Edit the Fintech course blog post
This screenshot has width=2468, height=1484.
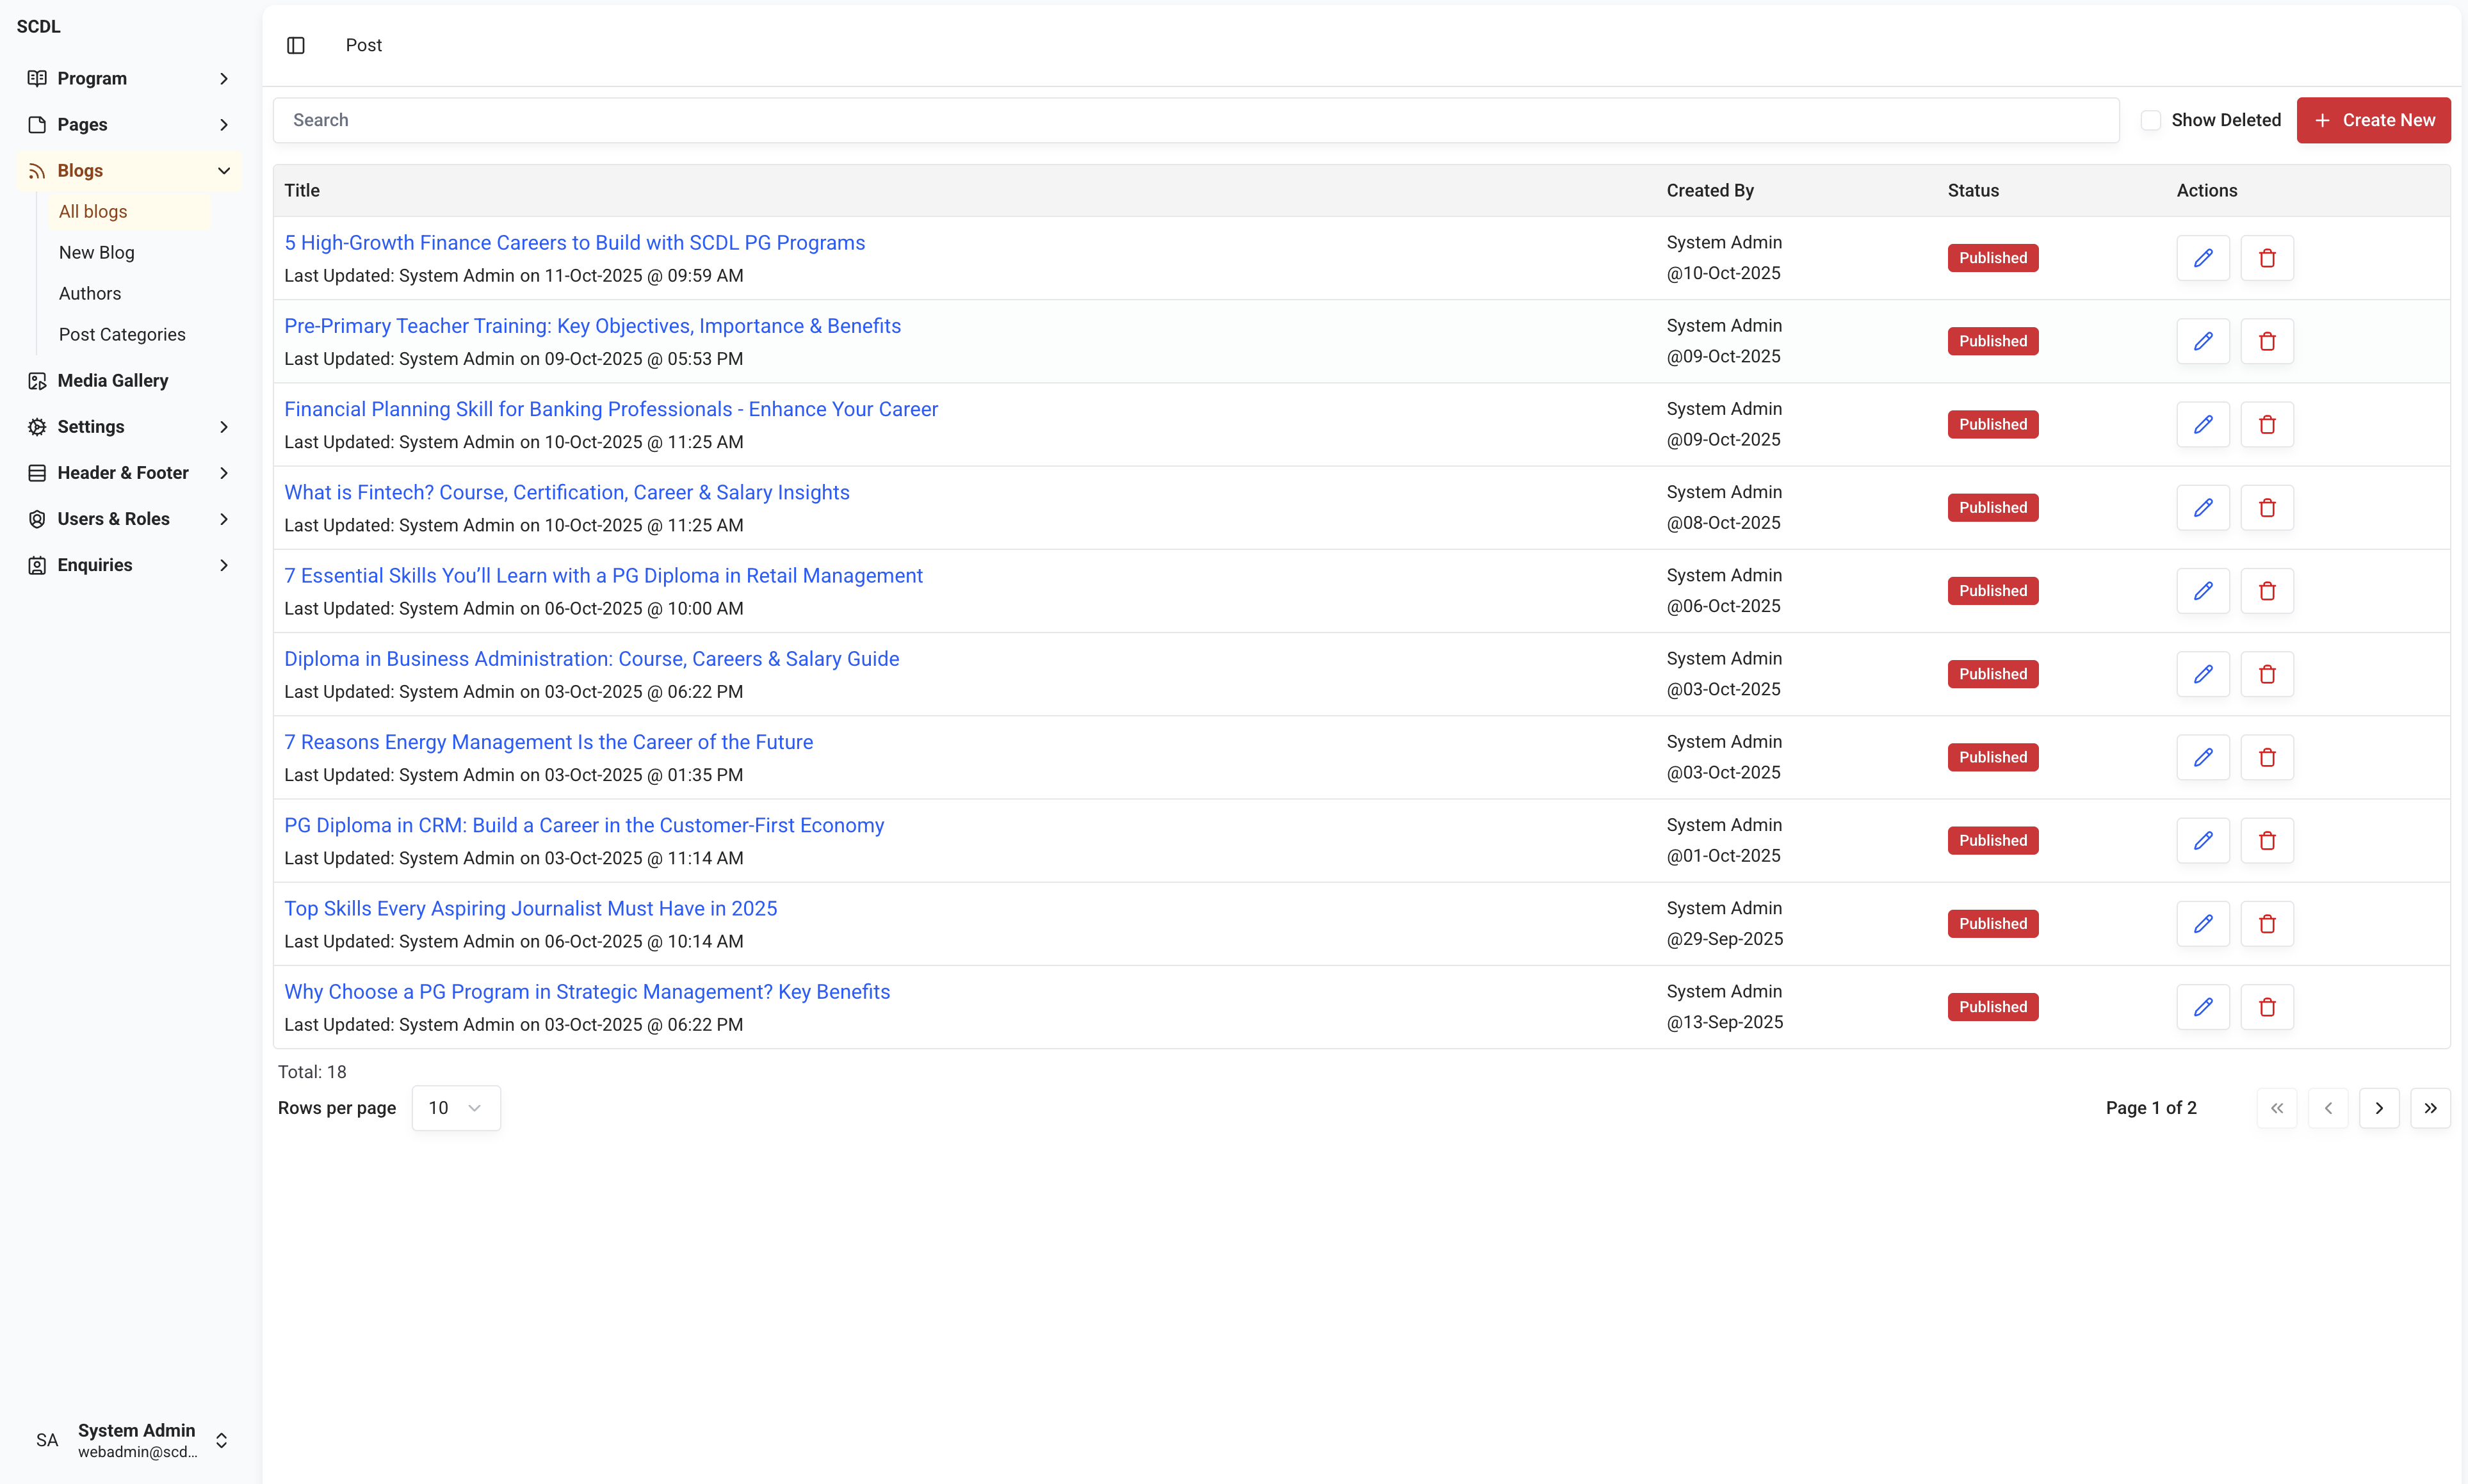tap(2203, 508)
